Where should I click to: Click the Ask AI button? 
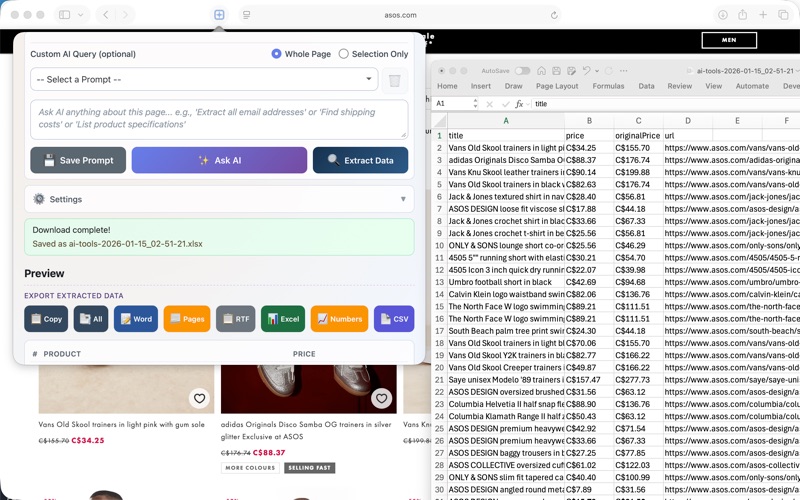(x=219, y=160)
